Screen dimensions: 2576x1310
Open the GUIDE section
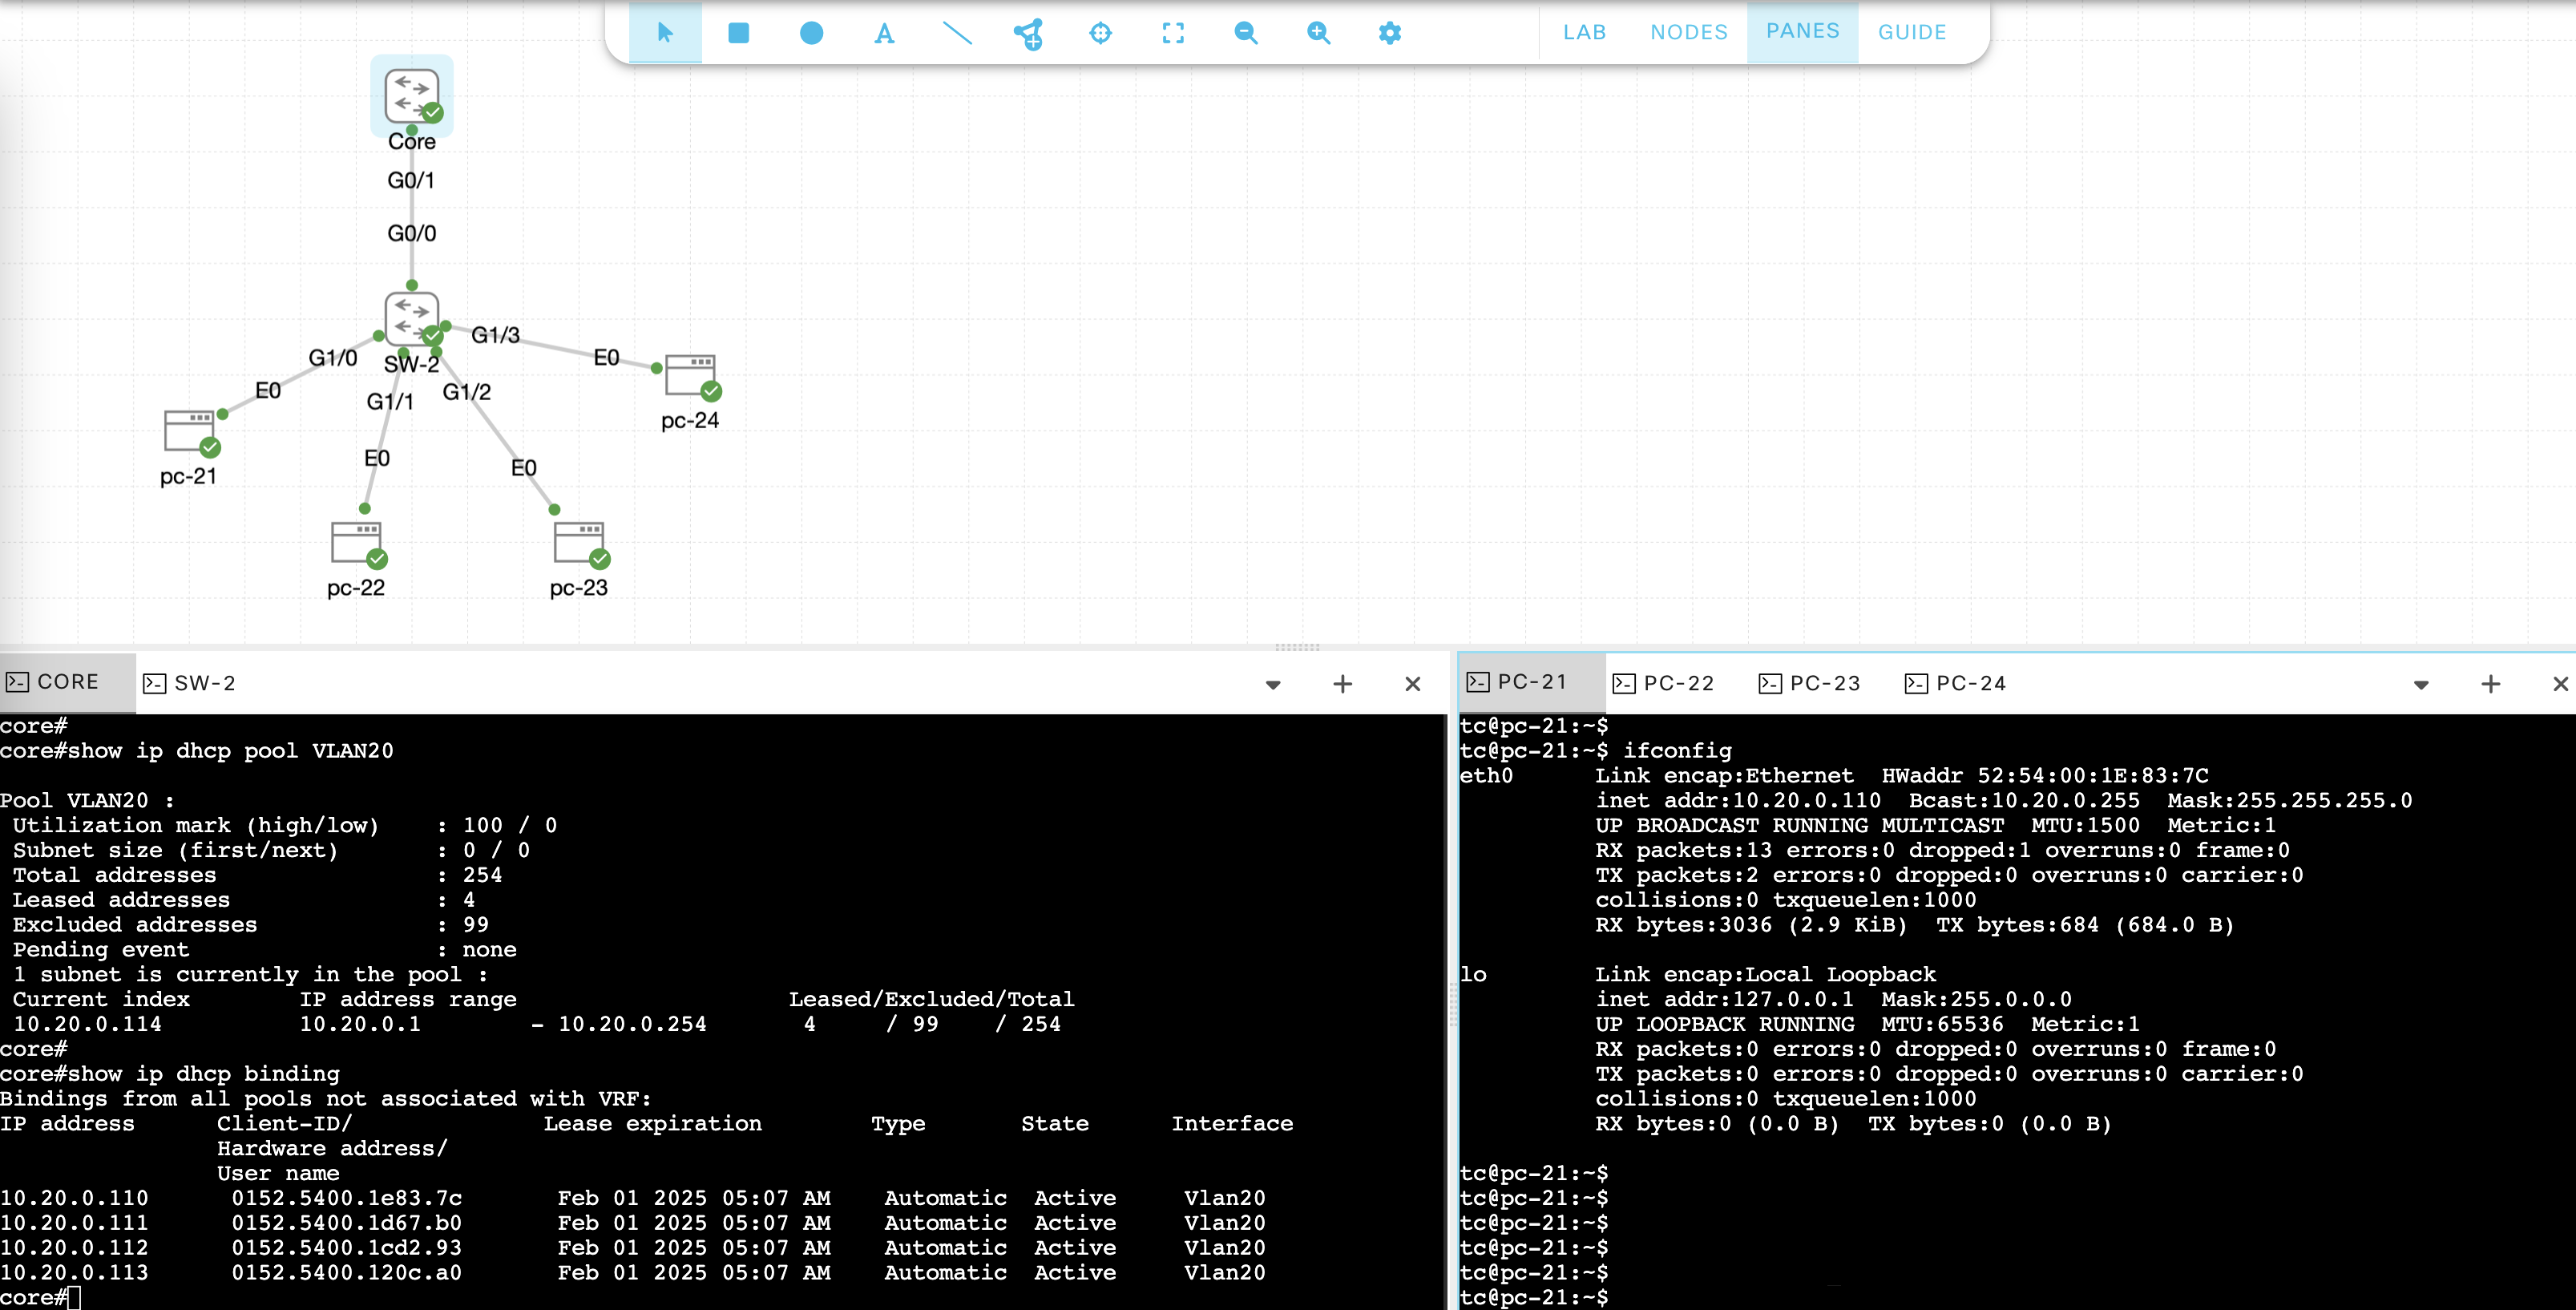(1911, 32)
